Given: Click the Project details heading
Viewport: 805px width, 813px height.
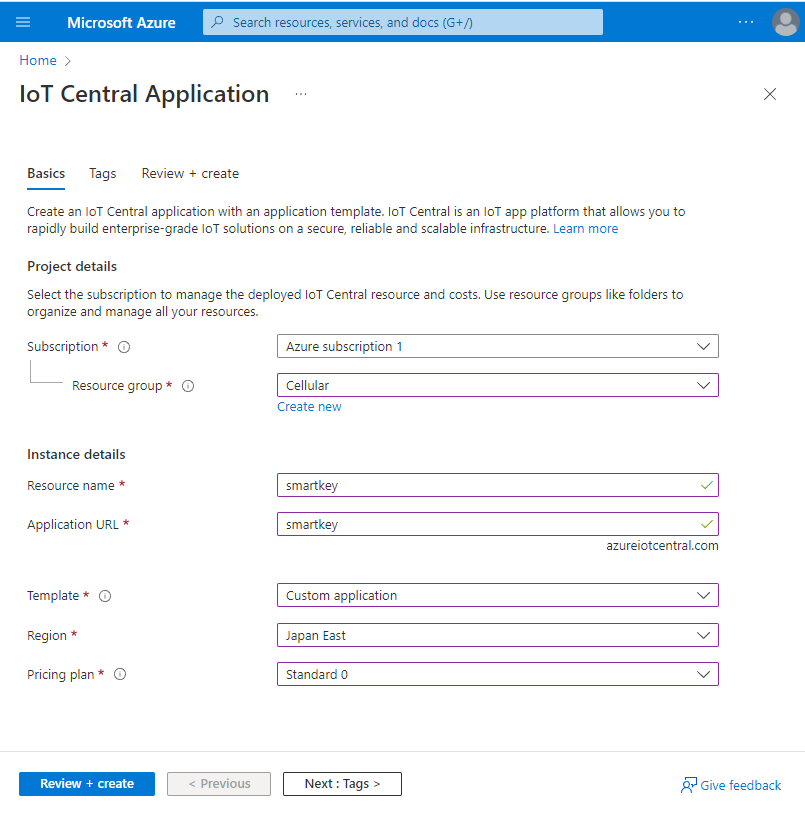Looking at the screenshot, I should coord(72,267).
